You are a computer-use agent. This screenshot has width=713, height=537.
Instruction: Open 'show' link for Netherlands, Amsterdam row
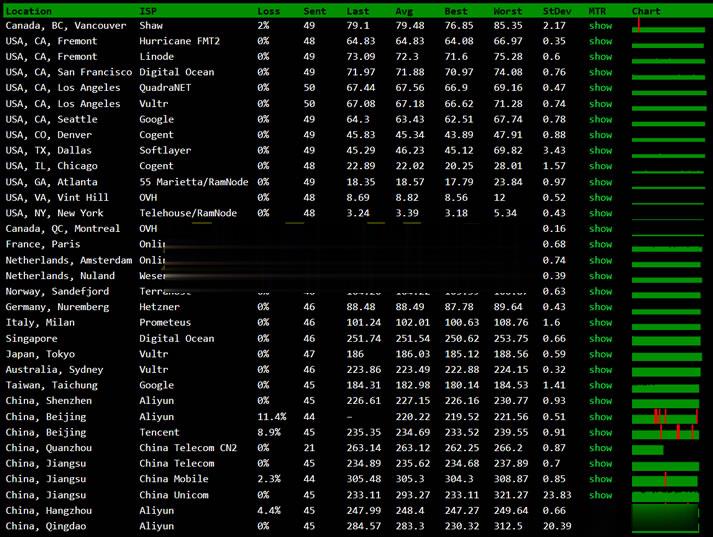pyautogui.click(x=600, y=261)
